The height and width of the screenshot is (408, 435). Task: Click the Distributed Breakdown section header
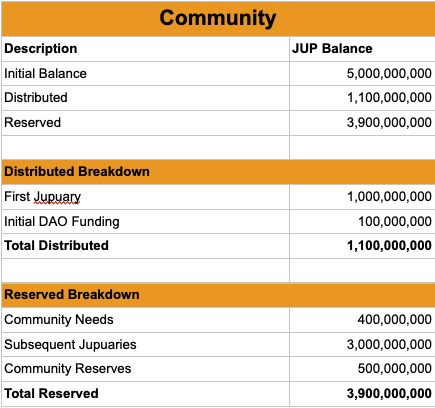[x=218, y=172]
